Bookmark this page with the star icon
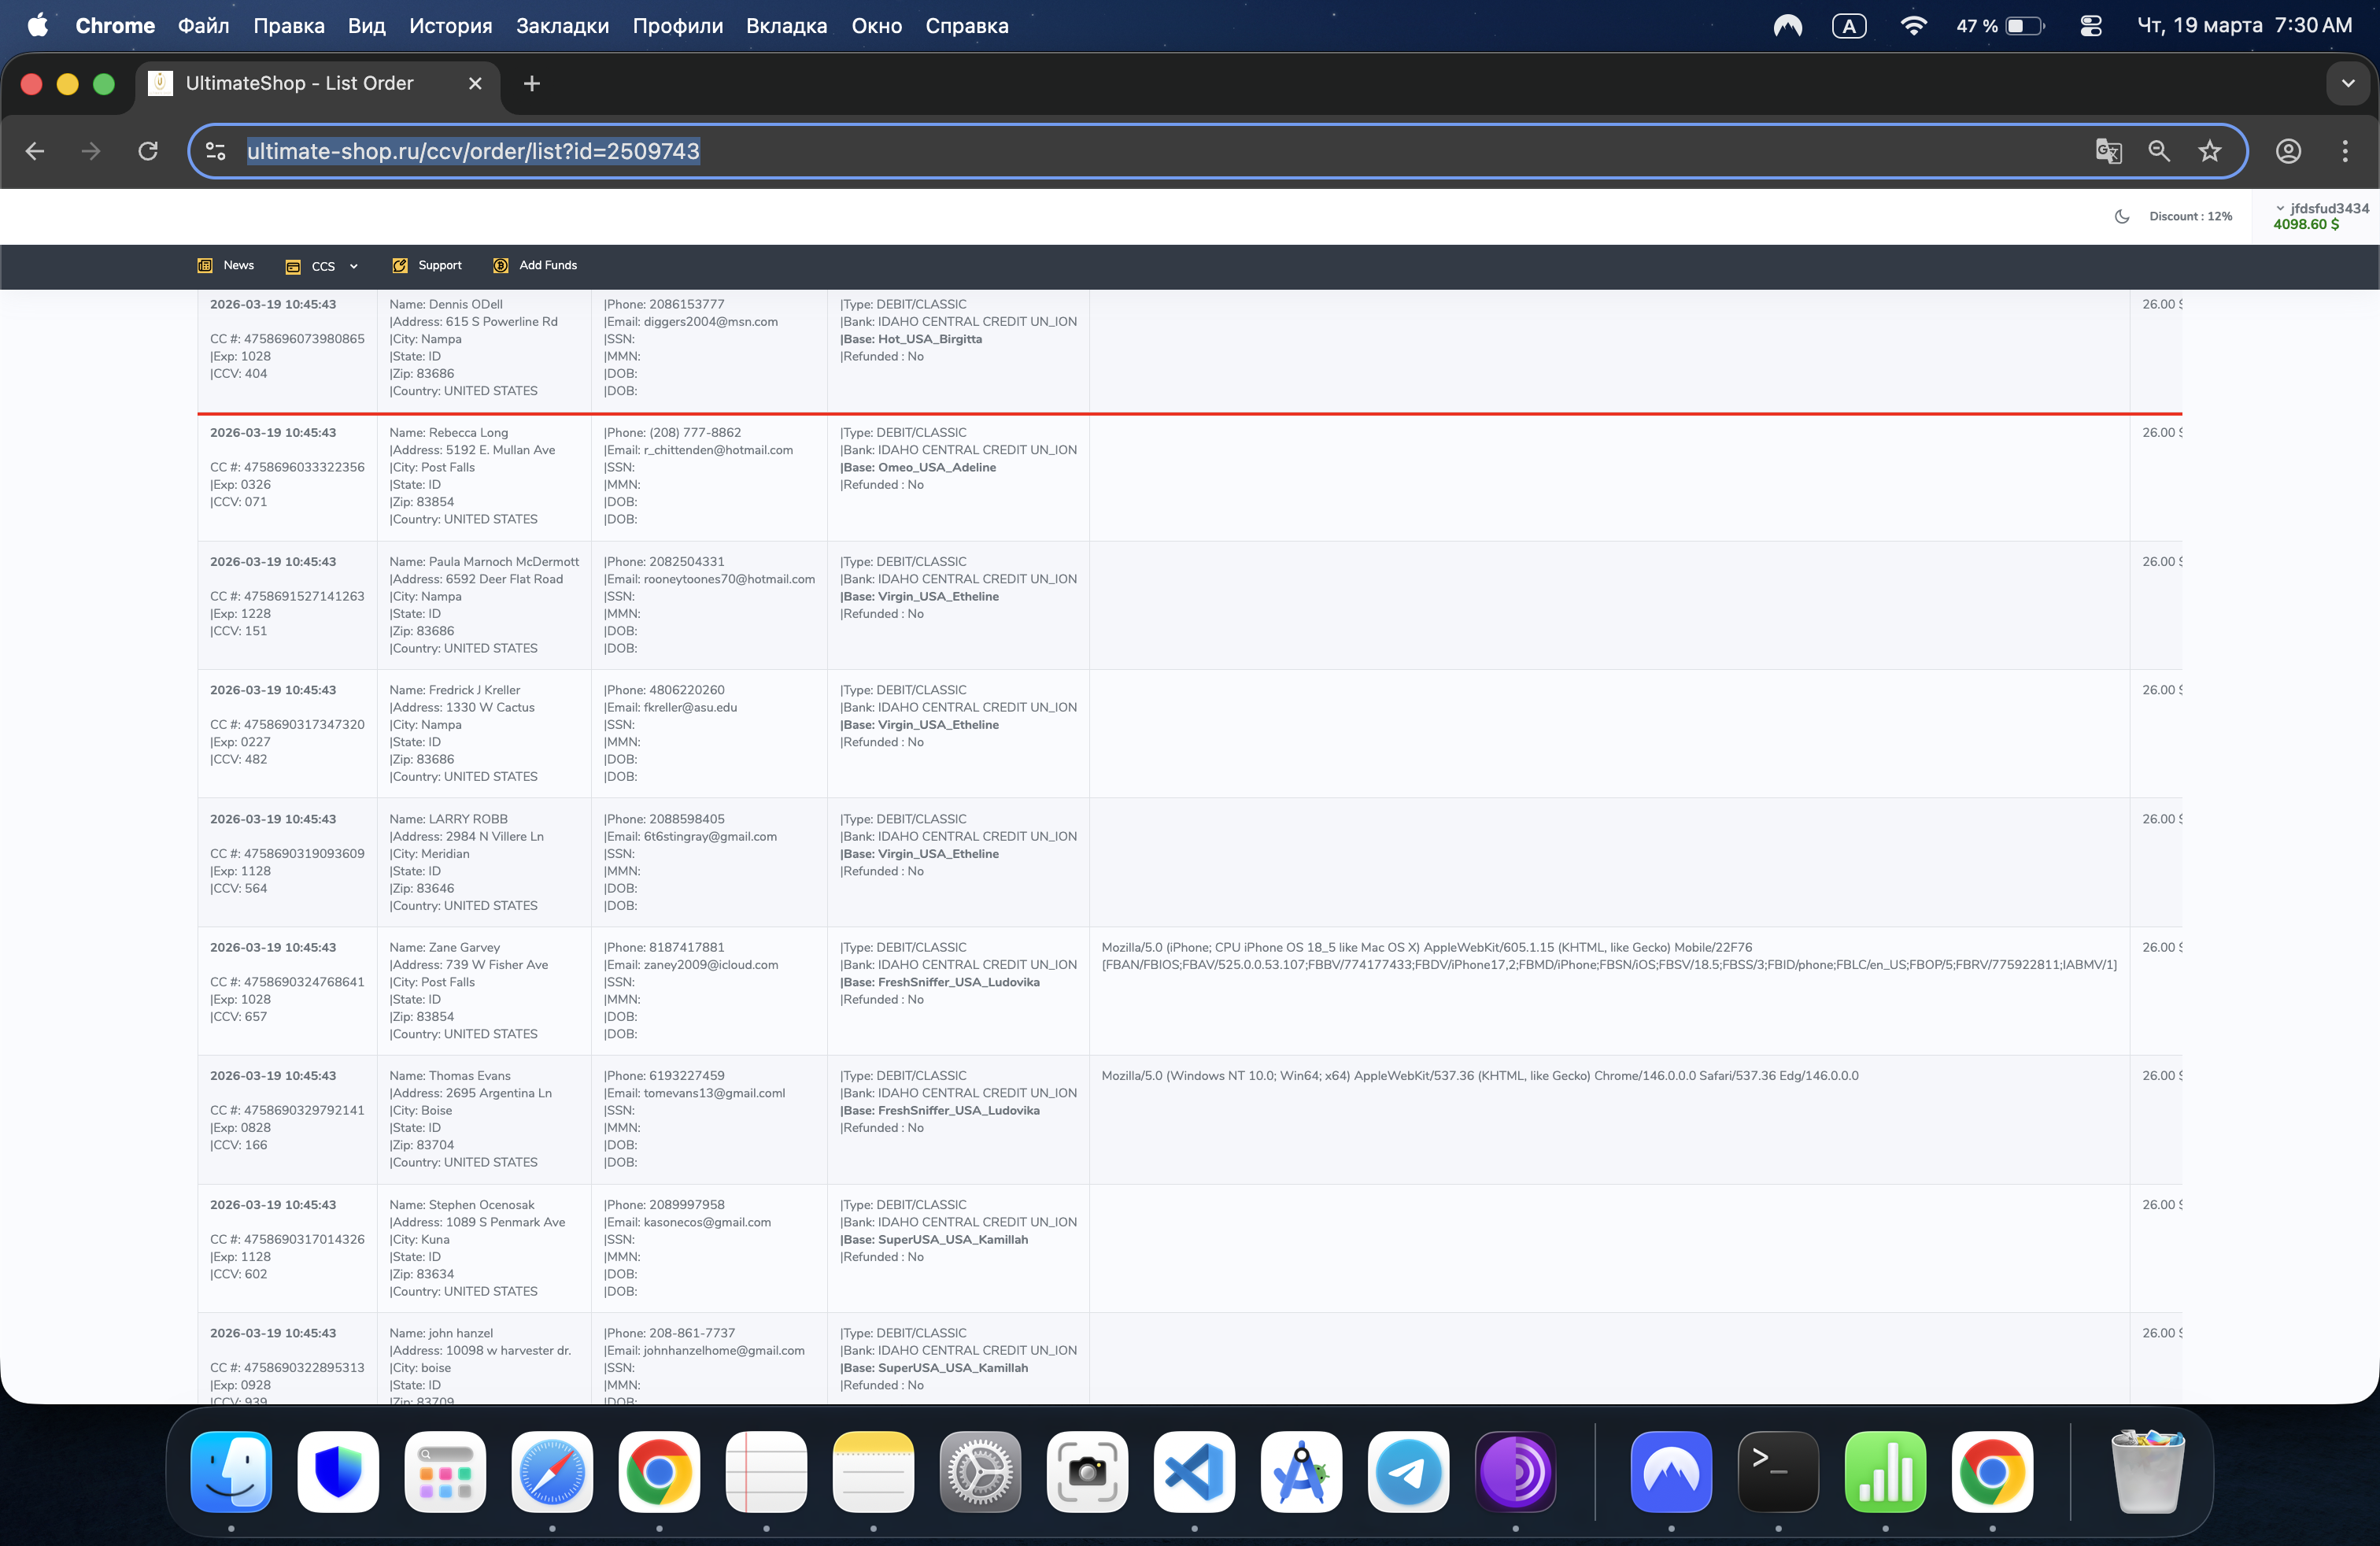This screenshot has width=2380, height=1546. click(2210, 151)
